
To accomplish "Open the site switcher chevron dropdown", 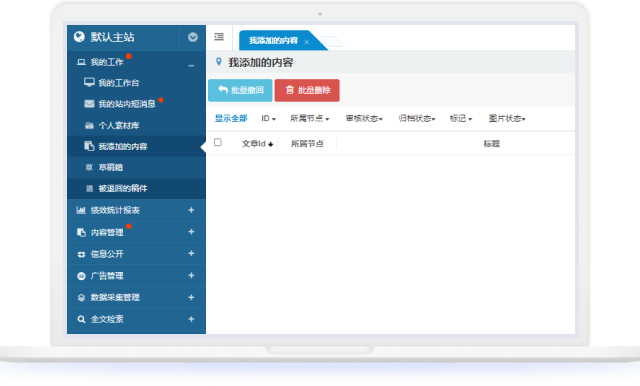I will [x=193, y=38].
